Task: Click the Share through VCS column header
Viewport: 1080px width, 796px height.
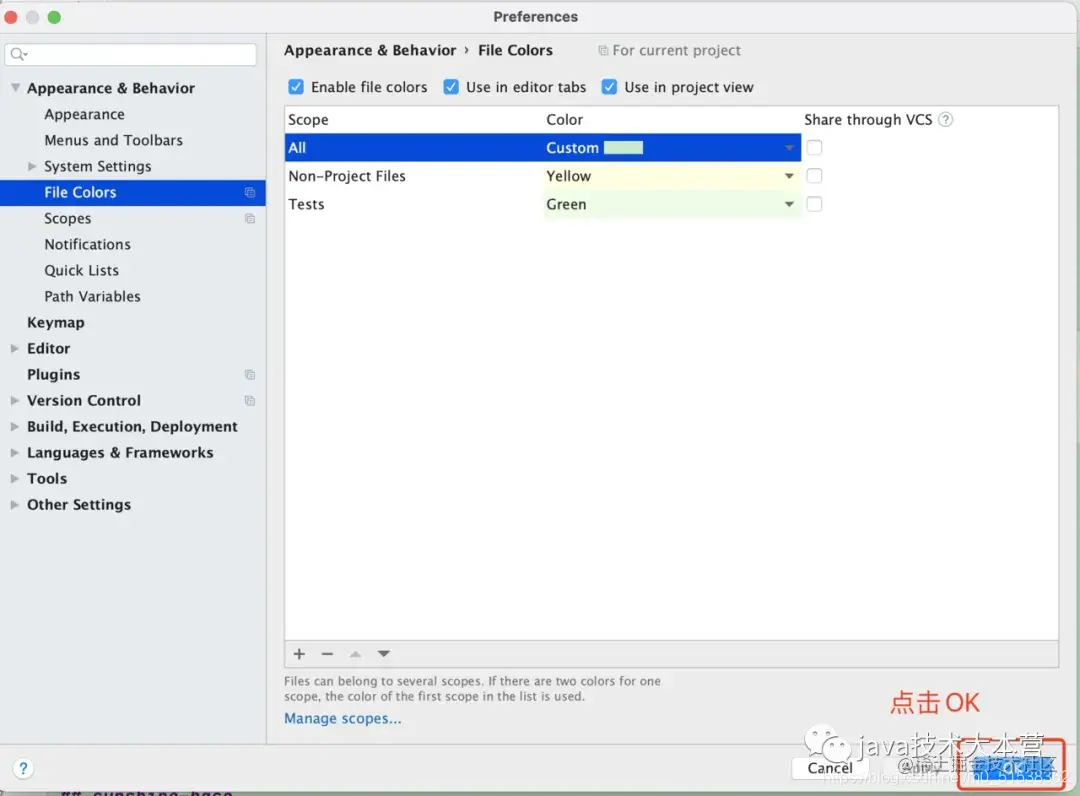Action: 868,120
